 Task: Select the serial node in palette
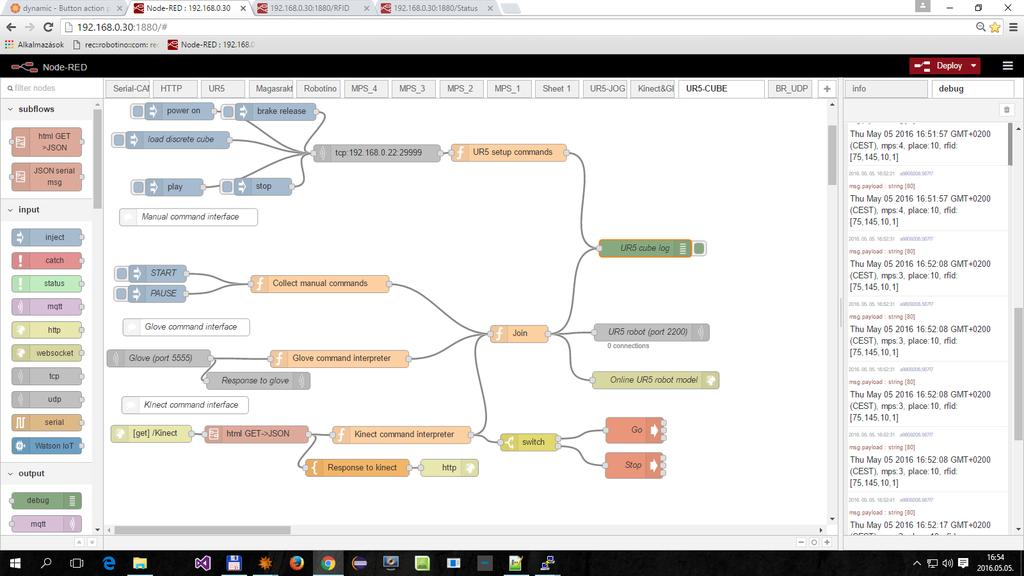click(x=47, y=423)
